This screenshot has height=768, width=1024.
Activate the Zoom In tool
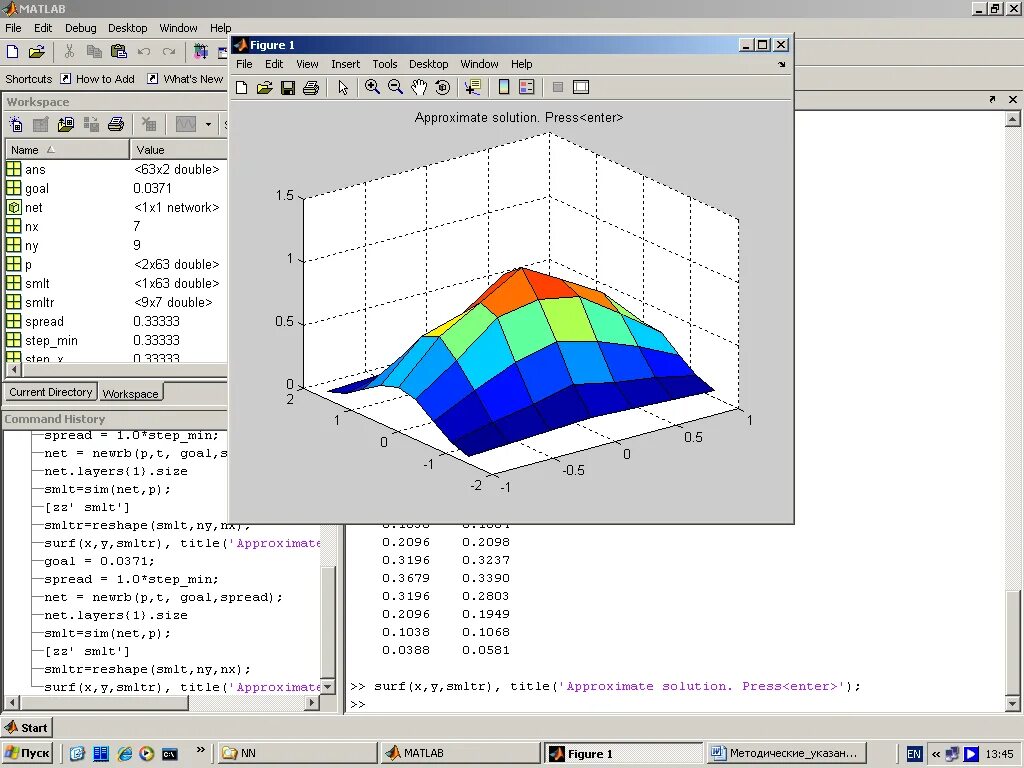[372, 88]
